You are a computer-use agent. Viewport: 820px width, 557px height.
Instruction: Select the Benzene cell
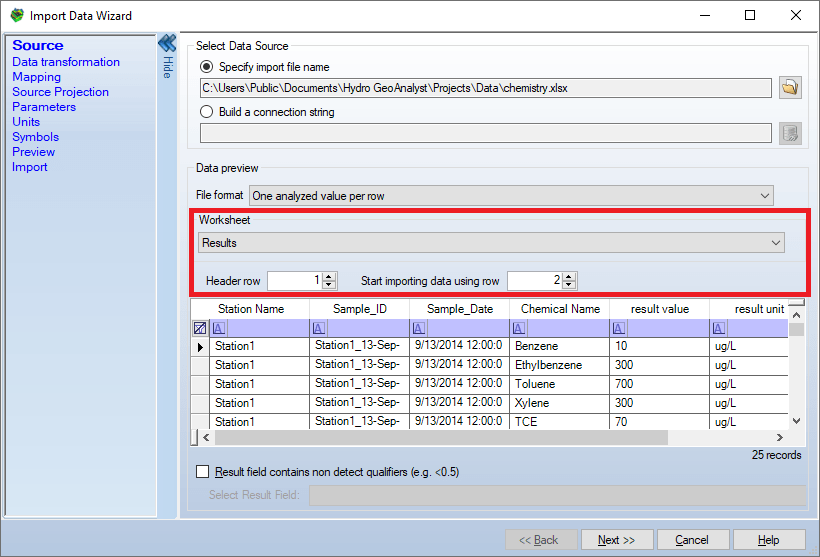pyautogui.click(x=559, y=346)
